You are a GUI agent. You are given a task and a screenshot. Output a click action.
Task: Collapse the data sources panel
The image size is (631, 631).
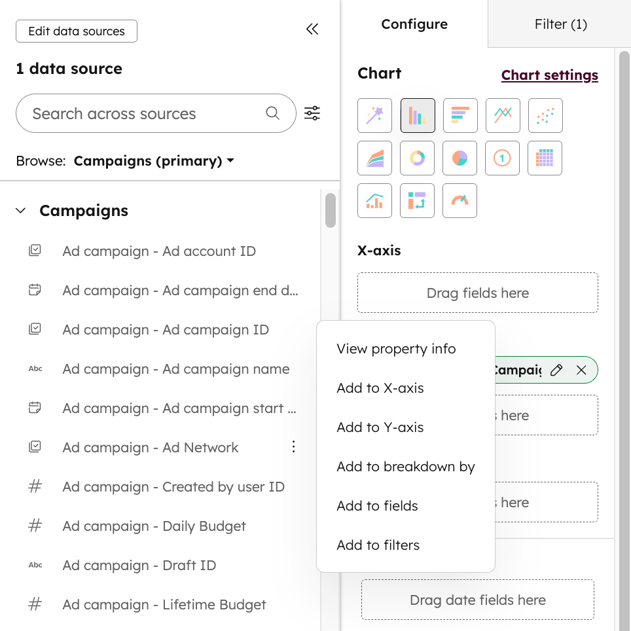312,29
